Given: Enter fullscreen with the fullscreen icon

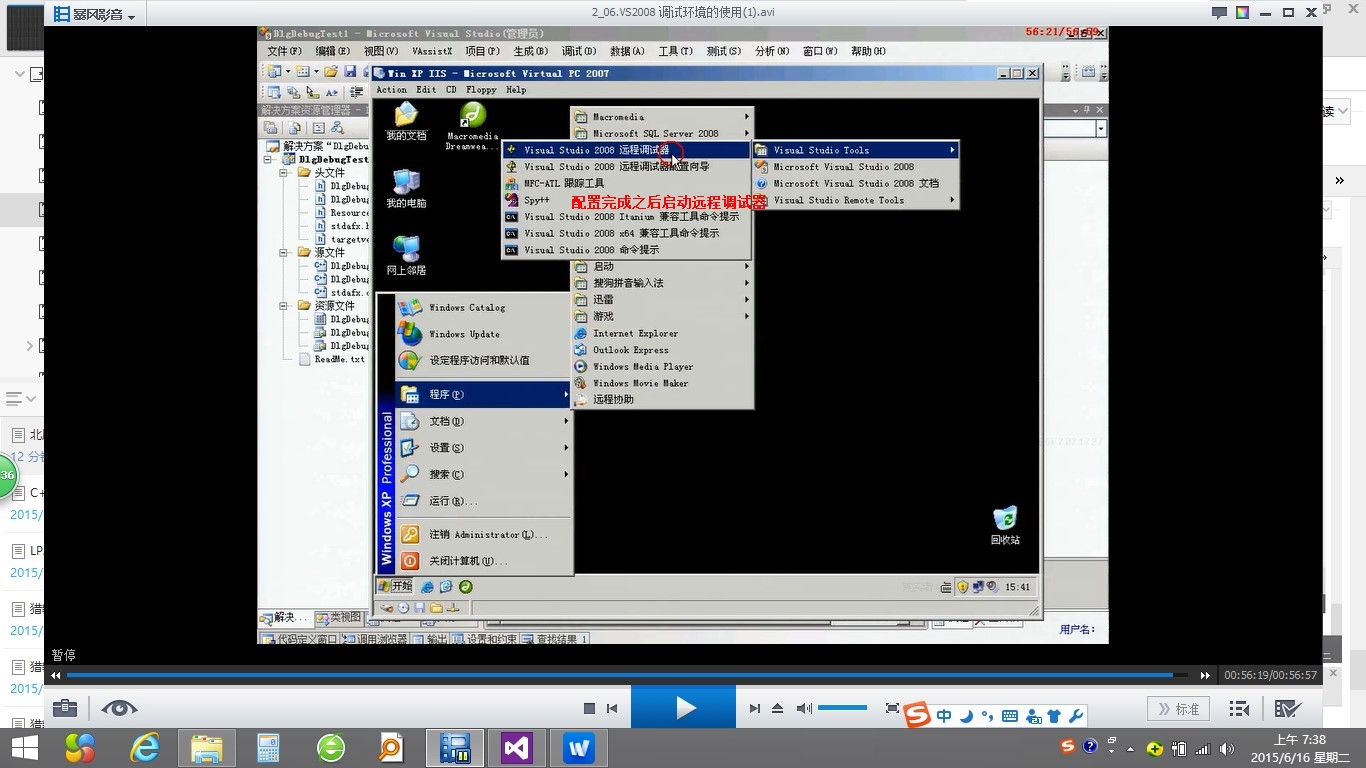Looking at the screenshot, I should [893, 708].
